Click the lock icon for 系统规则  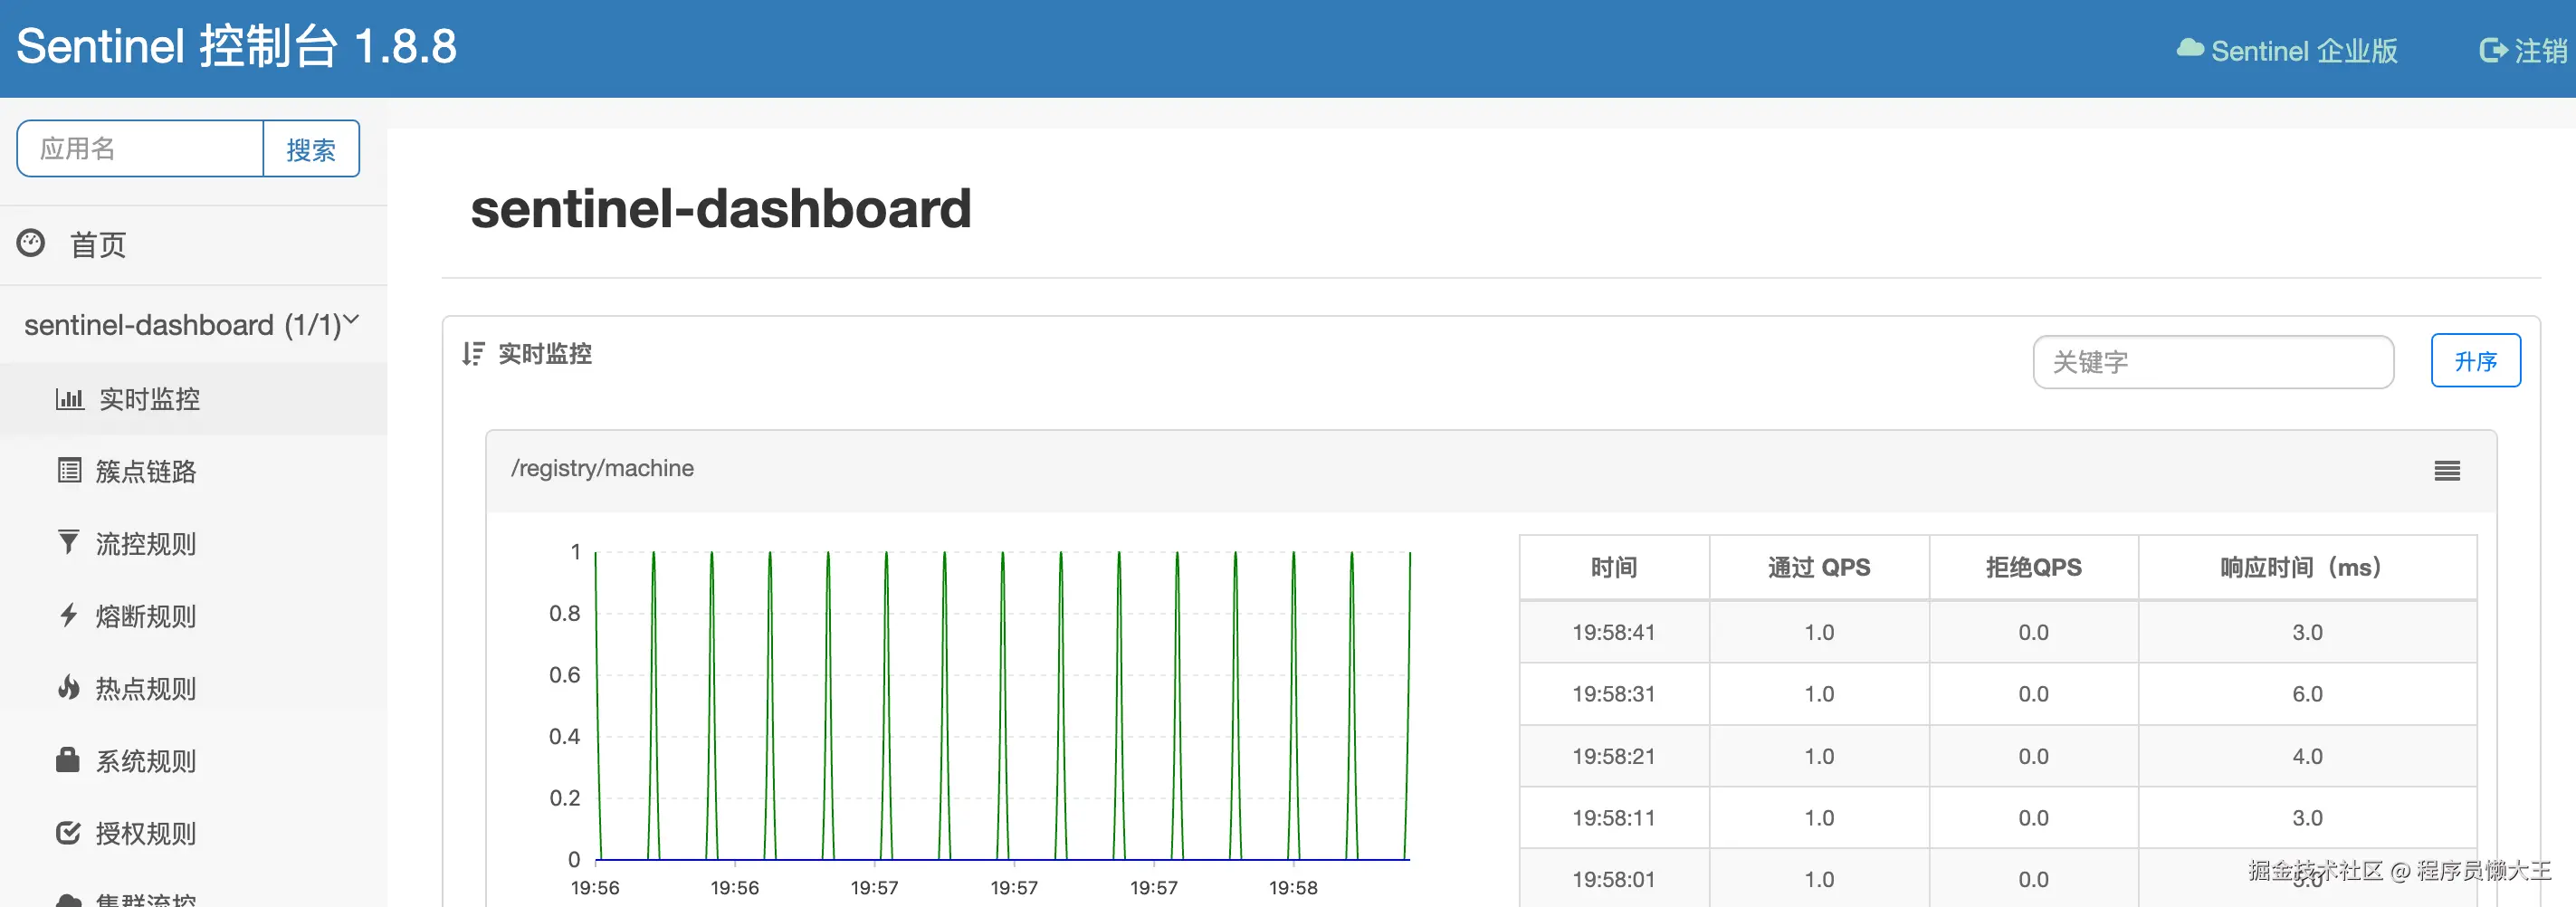pyautogui.click(x=68, y=760)
